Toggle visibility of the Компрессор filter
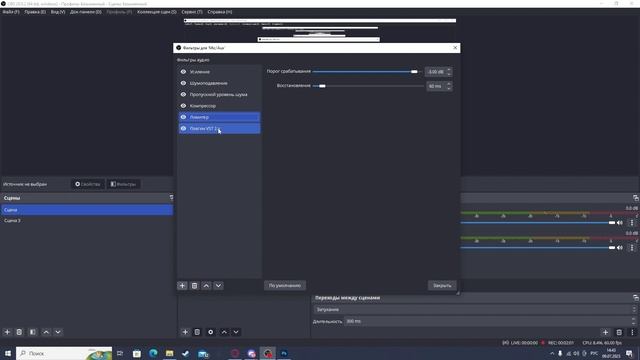This screenshot has width=640, height=360. (x=183, y=106)
